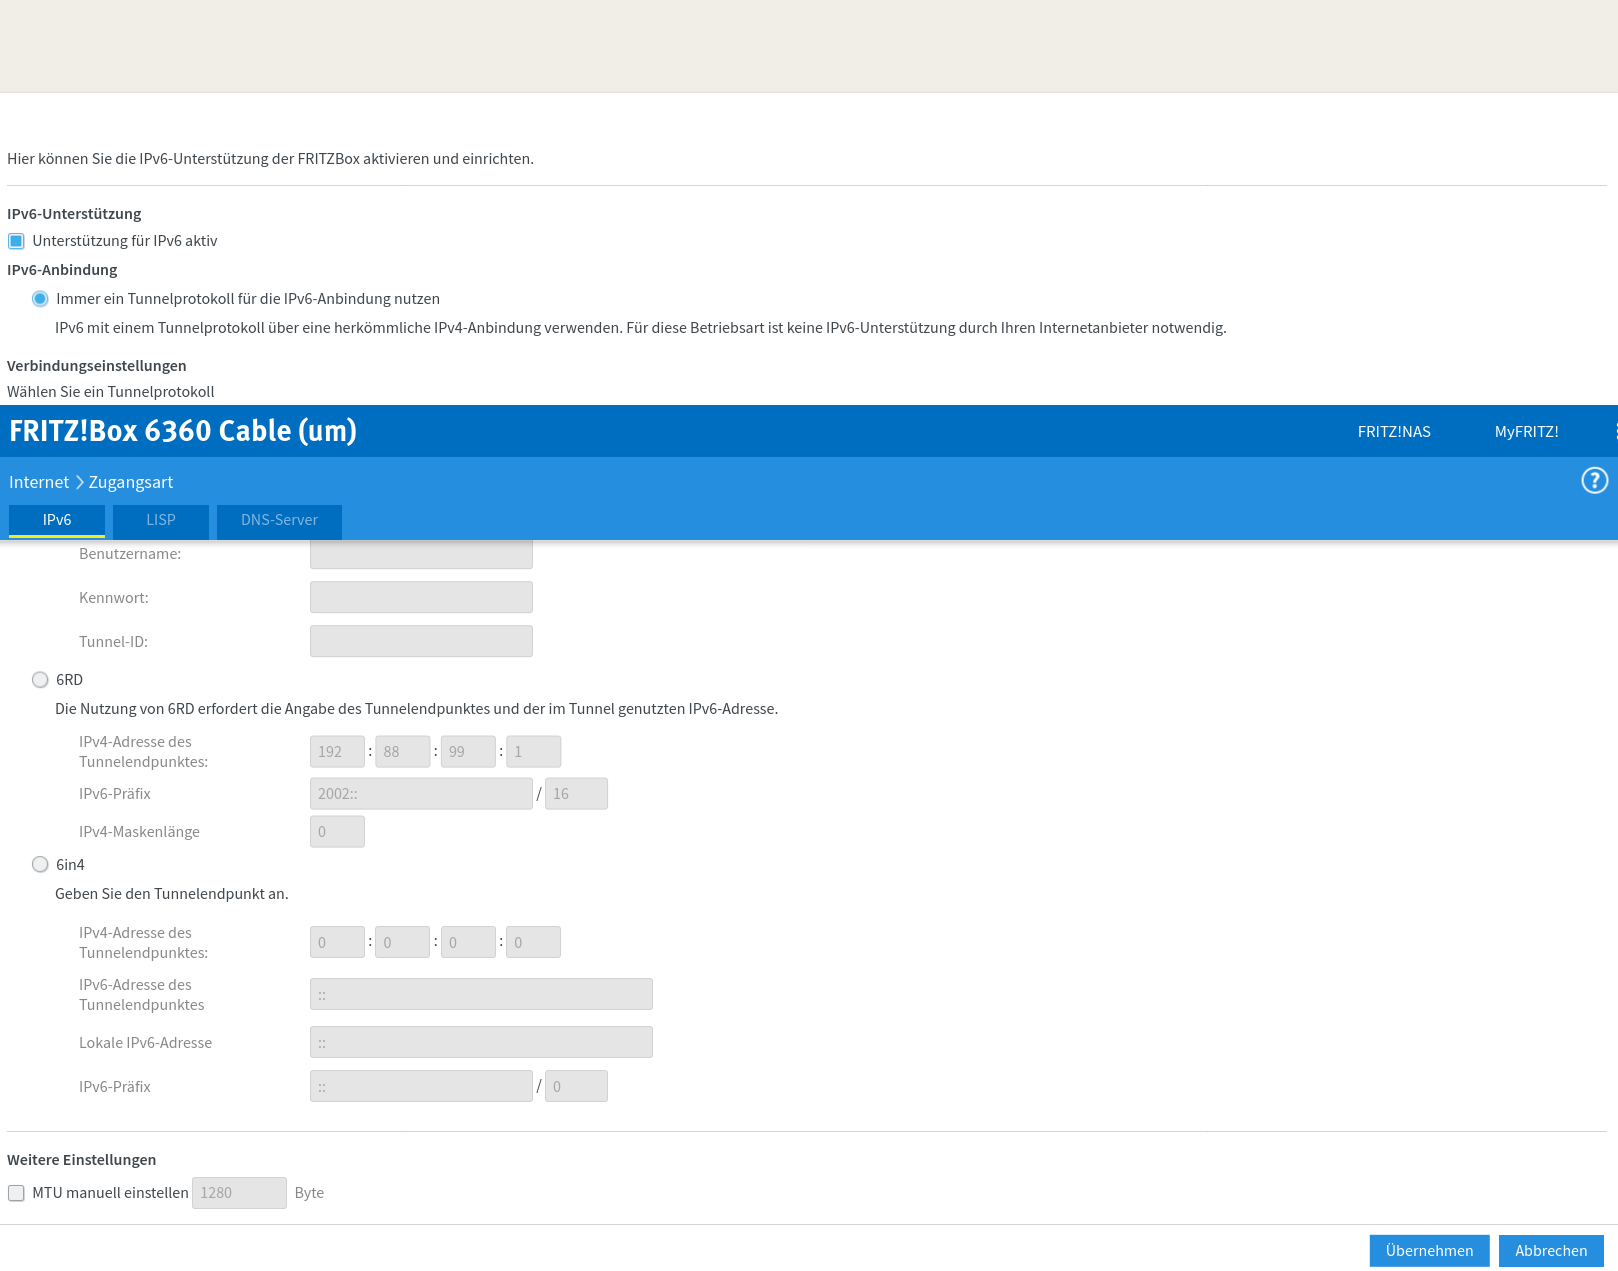Open FRITZ!NAS from the header
Viewport: 1618px width, 1271px height.
click(x=1394, y=432)
